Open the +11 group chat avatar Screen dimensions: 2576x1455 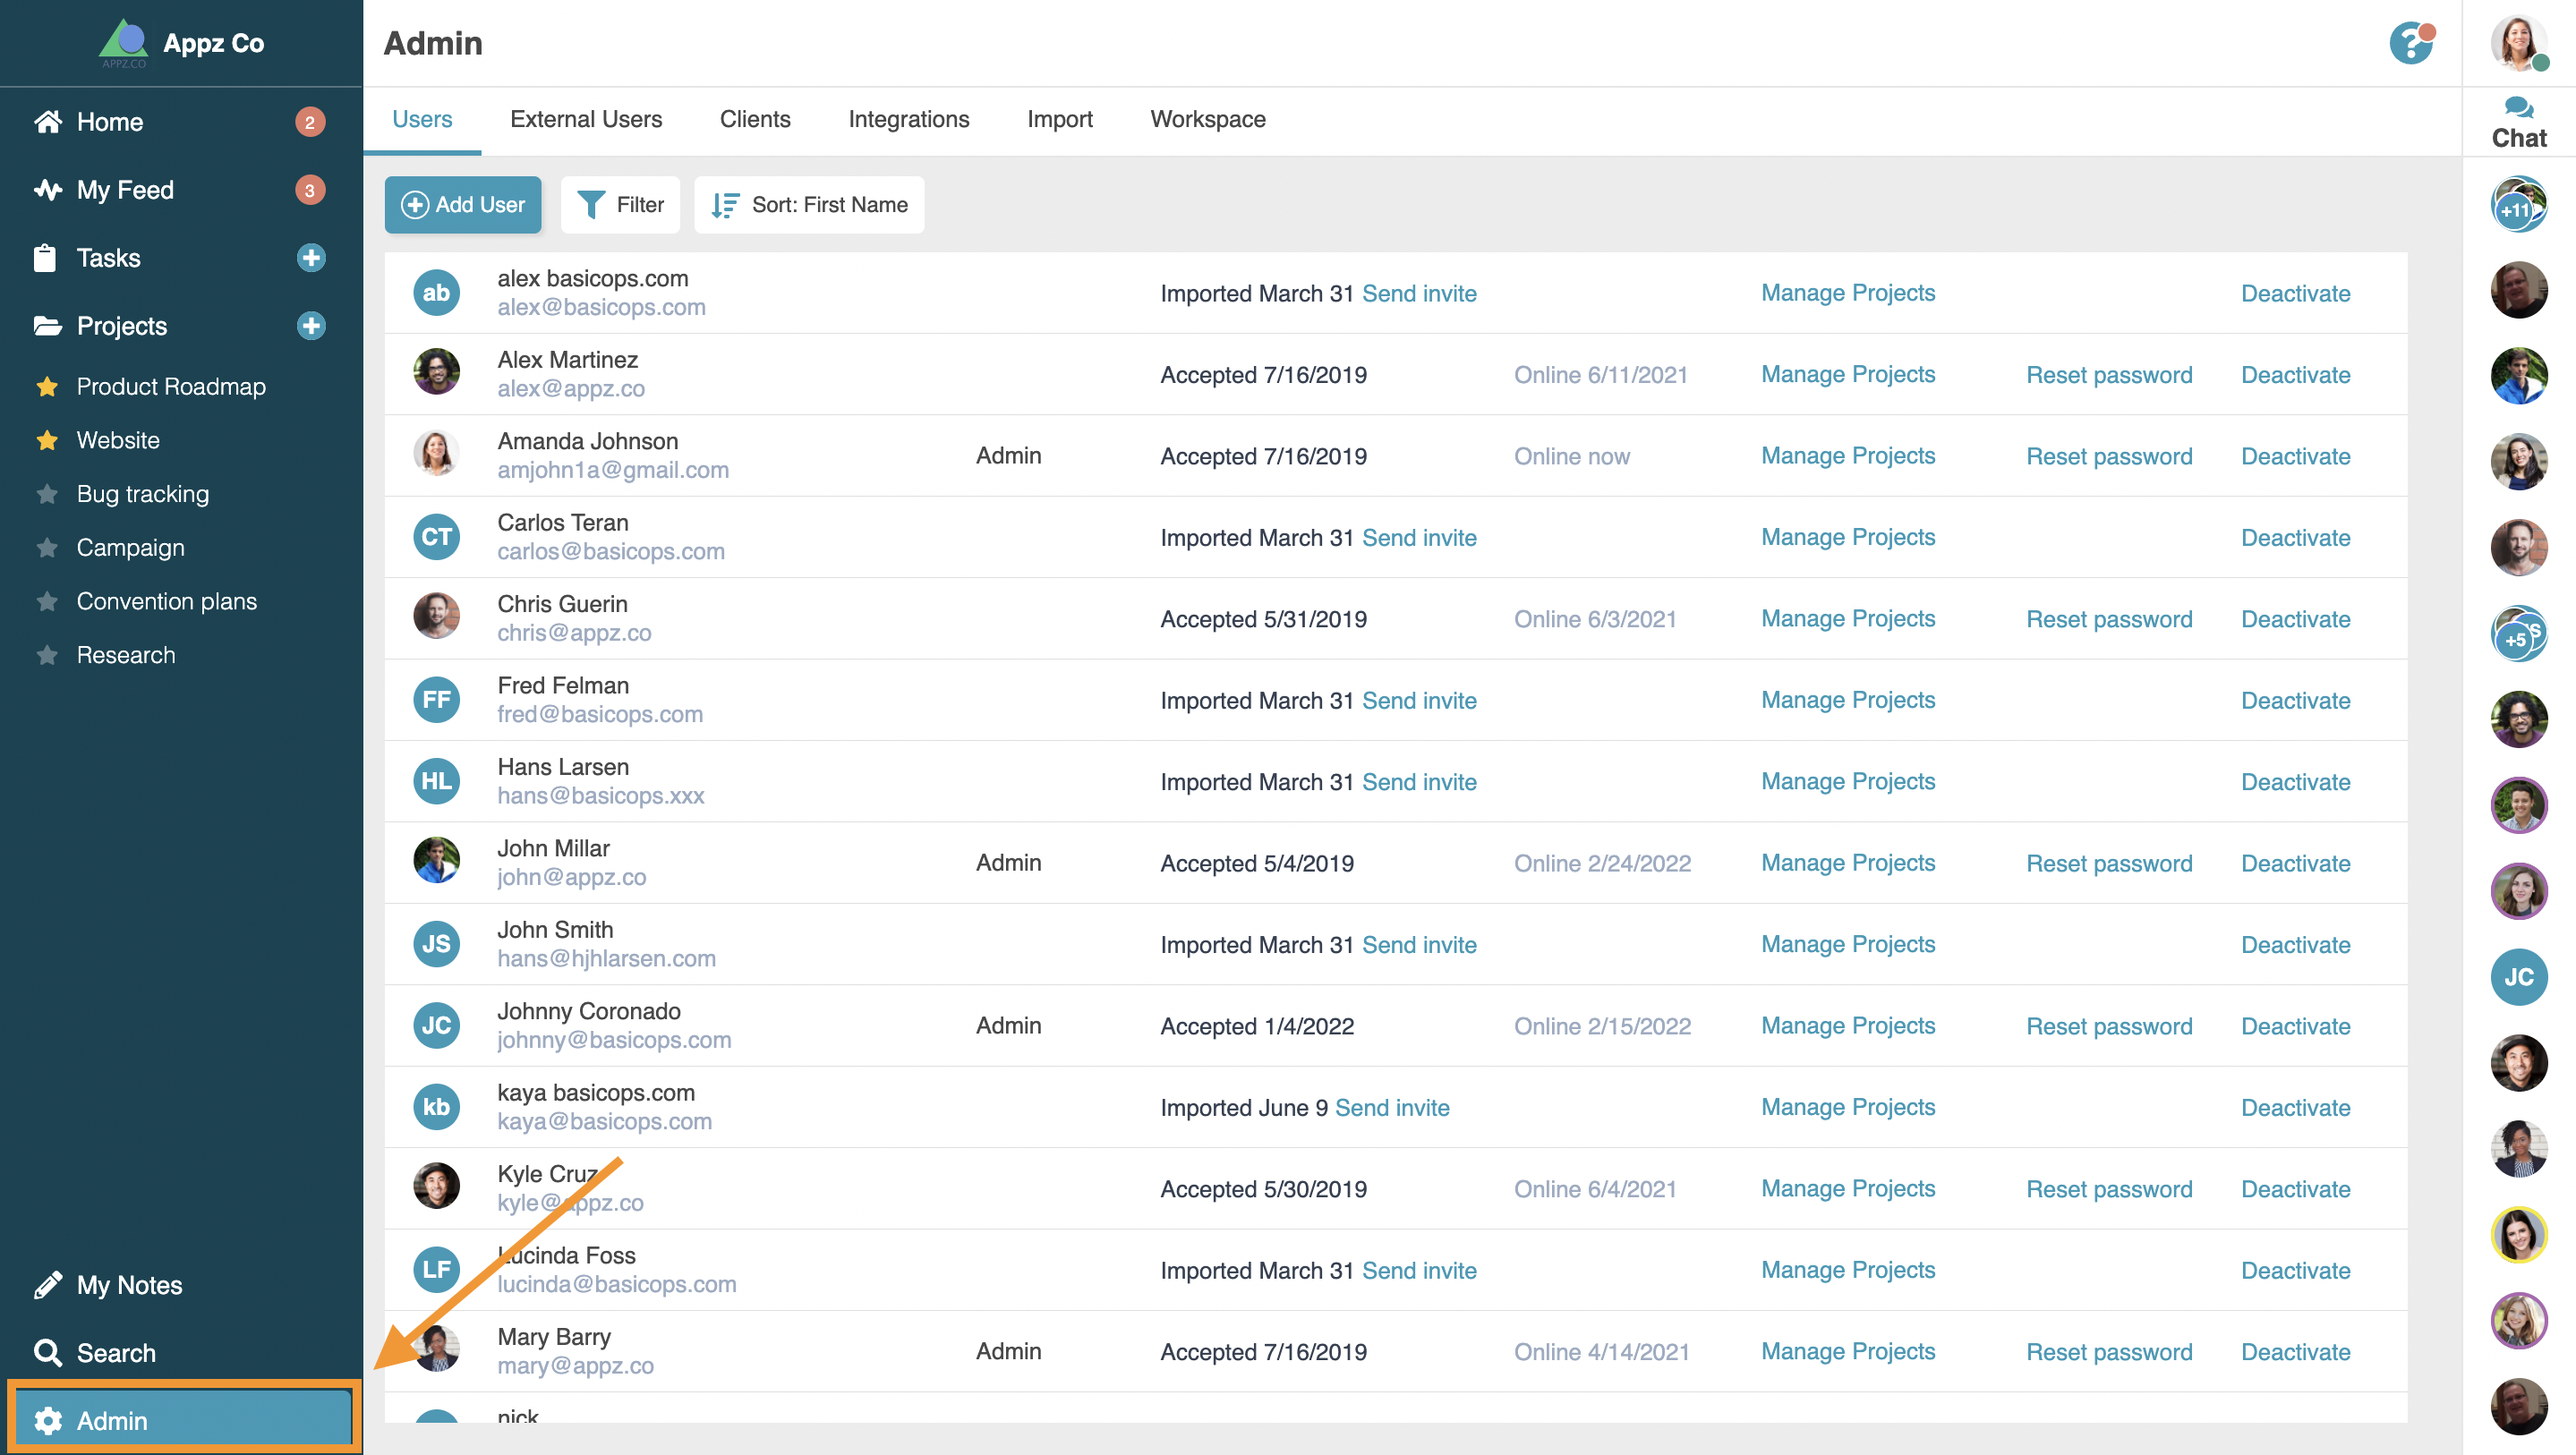pyautogui.click(x=2518, y=204)
